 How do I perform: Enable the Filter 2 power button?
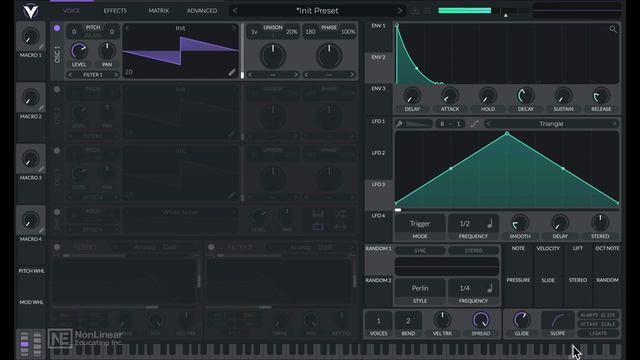click(x=211, y=247)
